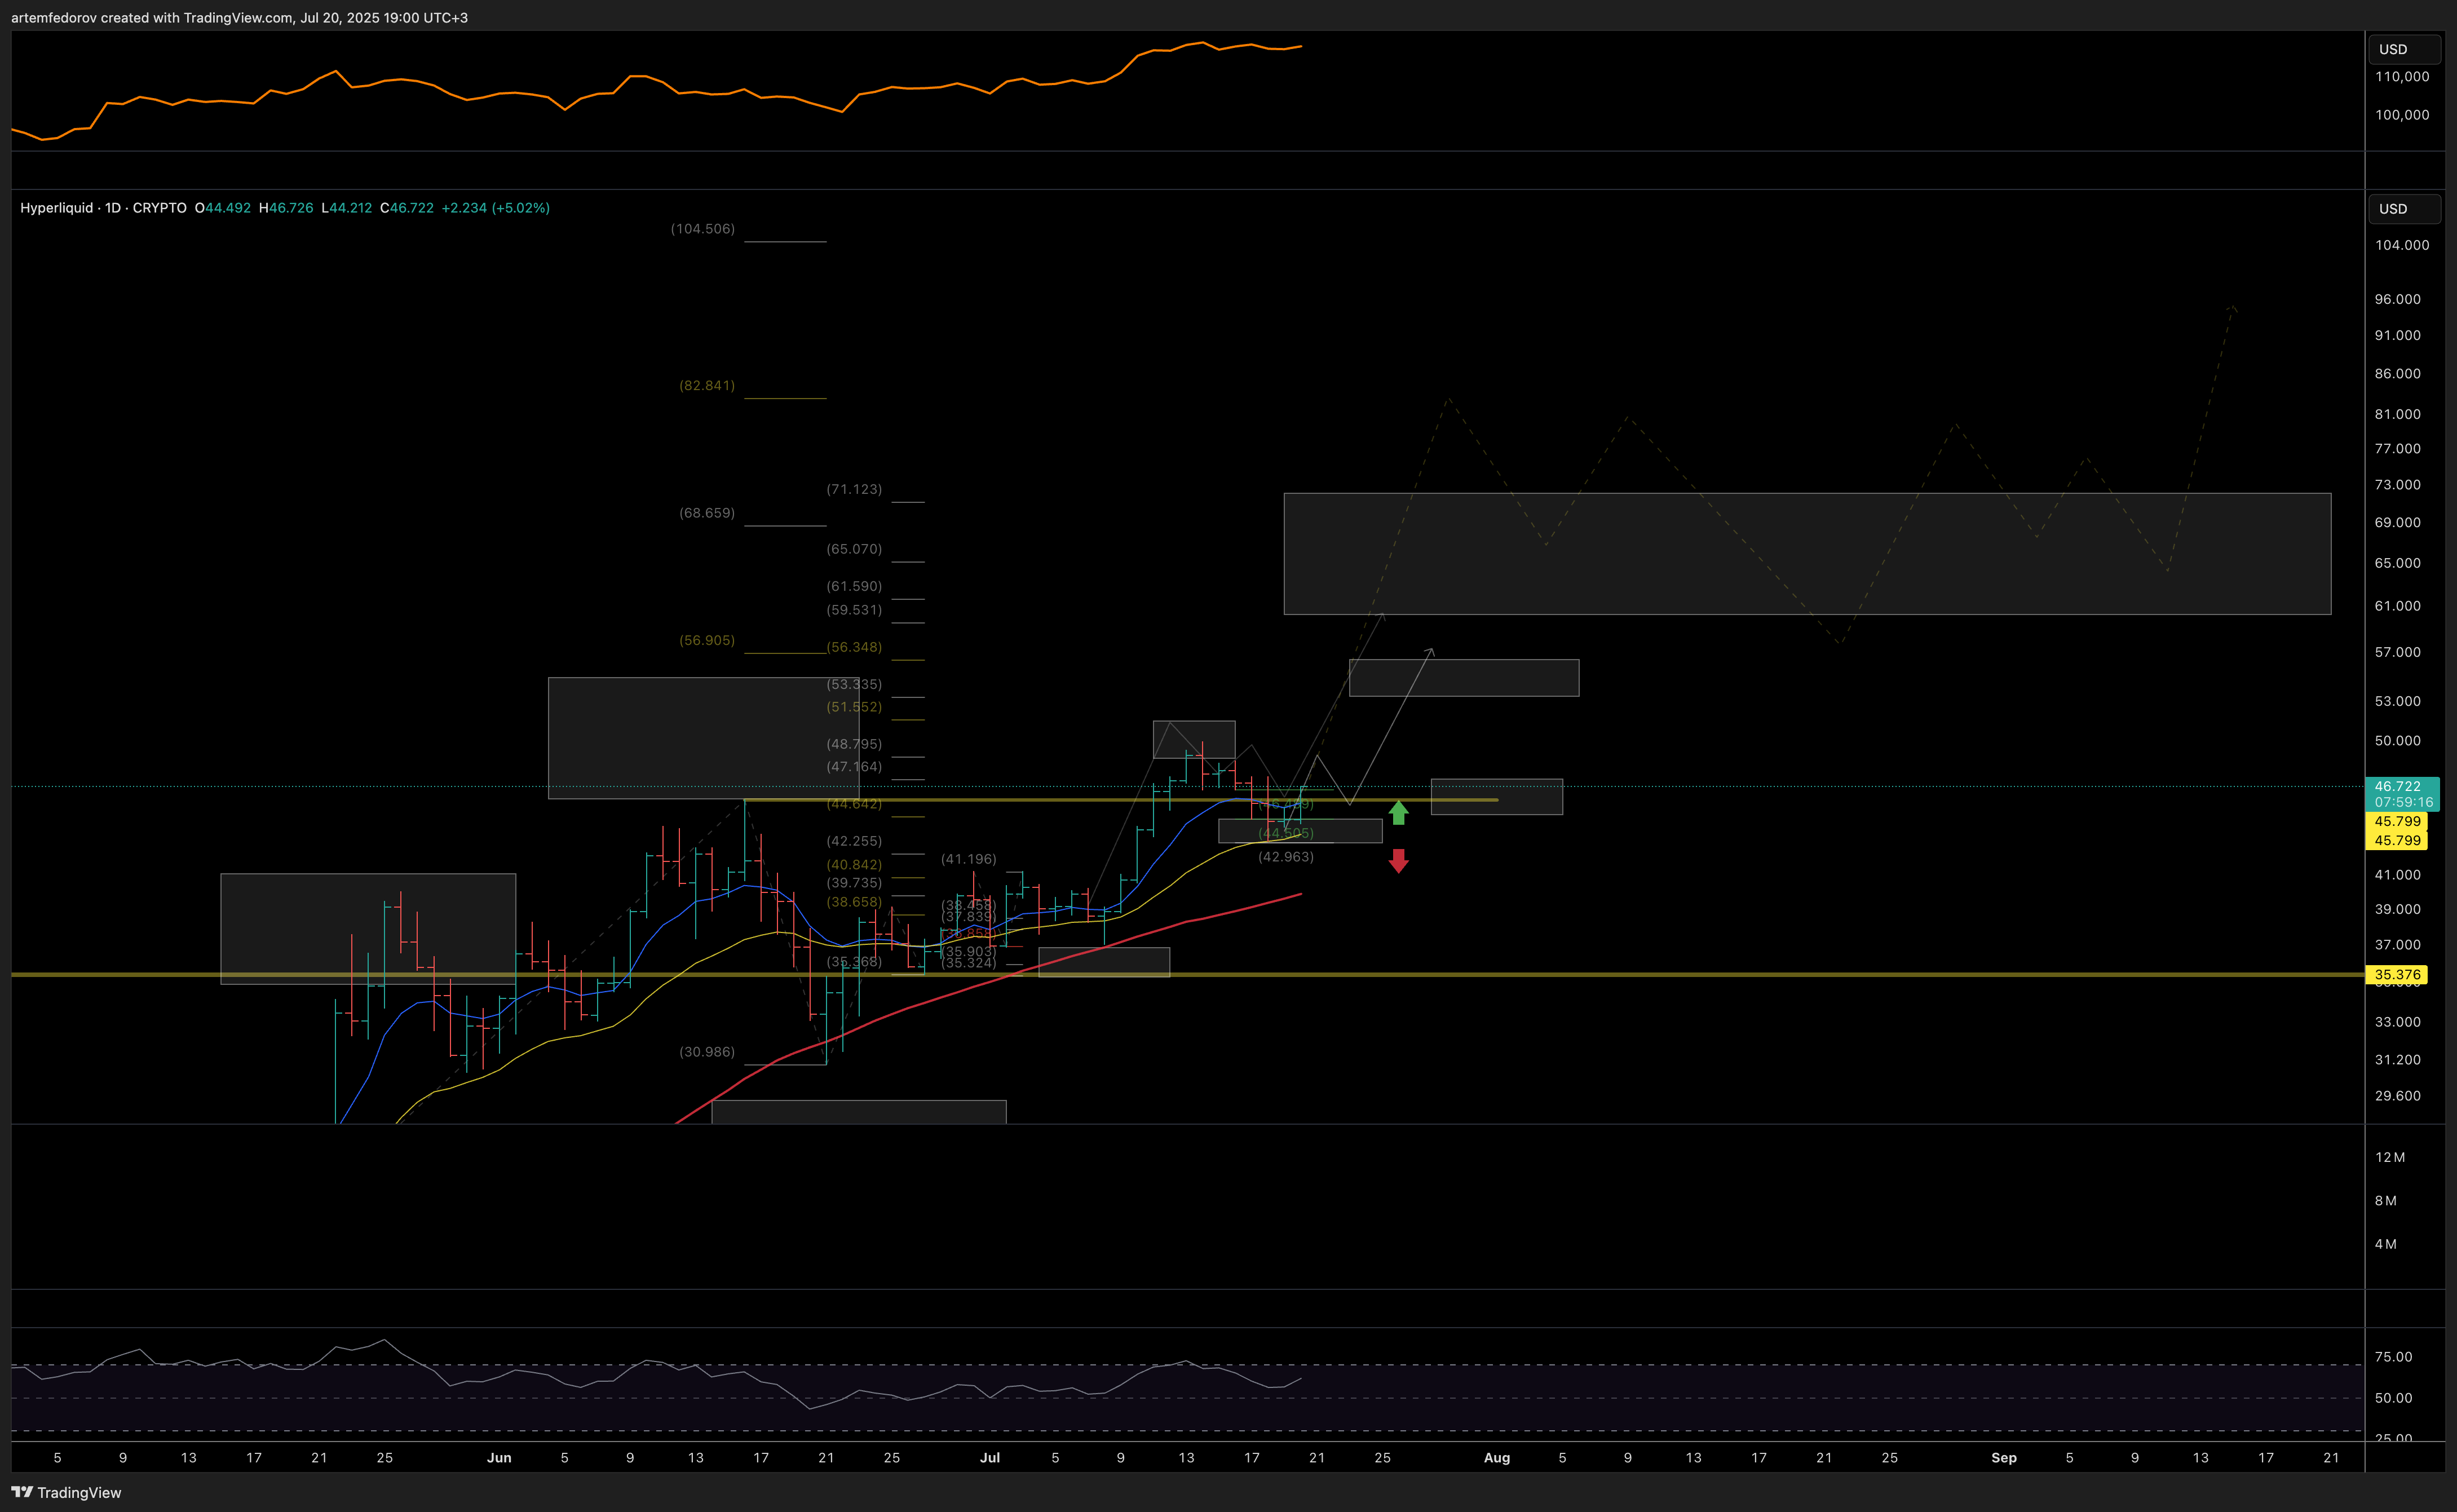This screenshot has height=1512, width=2457.
Task: Click the open value O44.492
Action: pos(223,208)
